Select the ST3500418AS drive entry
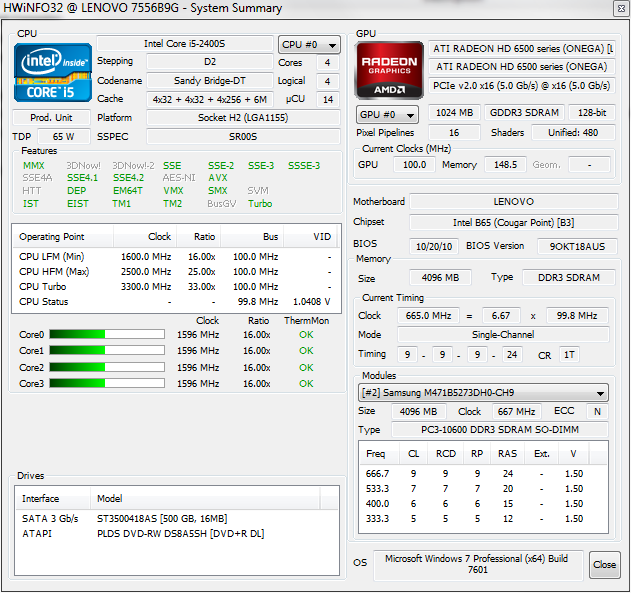631x593 pixels. click(x=160, y=518)
